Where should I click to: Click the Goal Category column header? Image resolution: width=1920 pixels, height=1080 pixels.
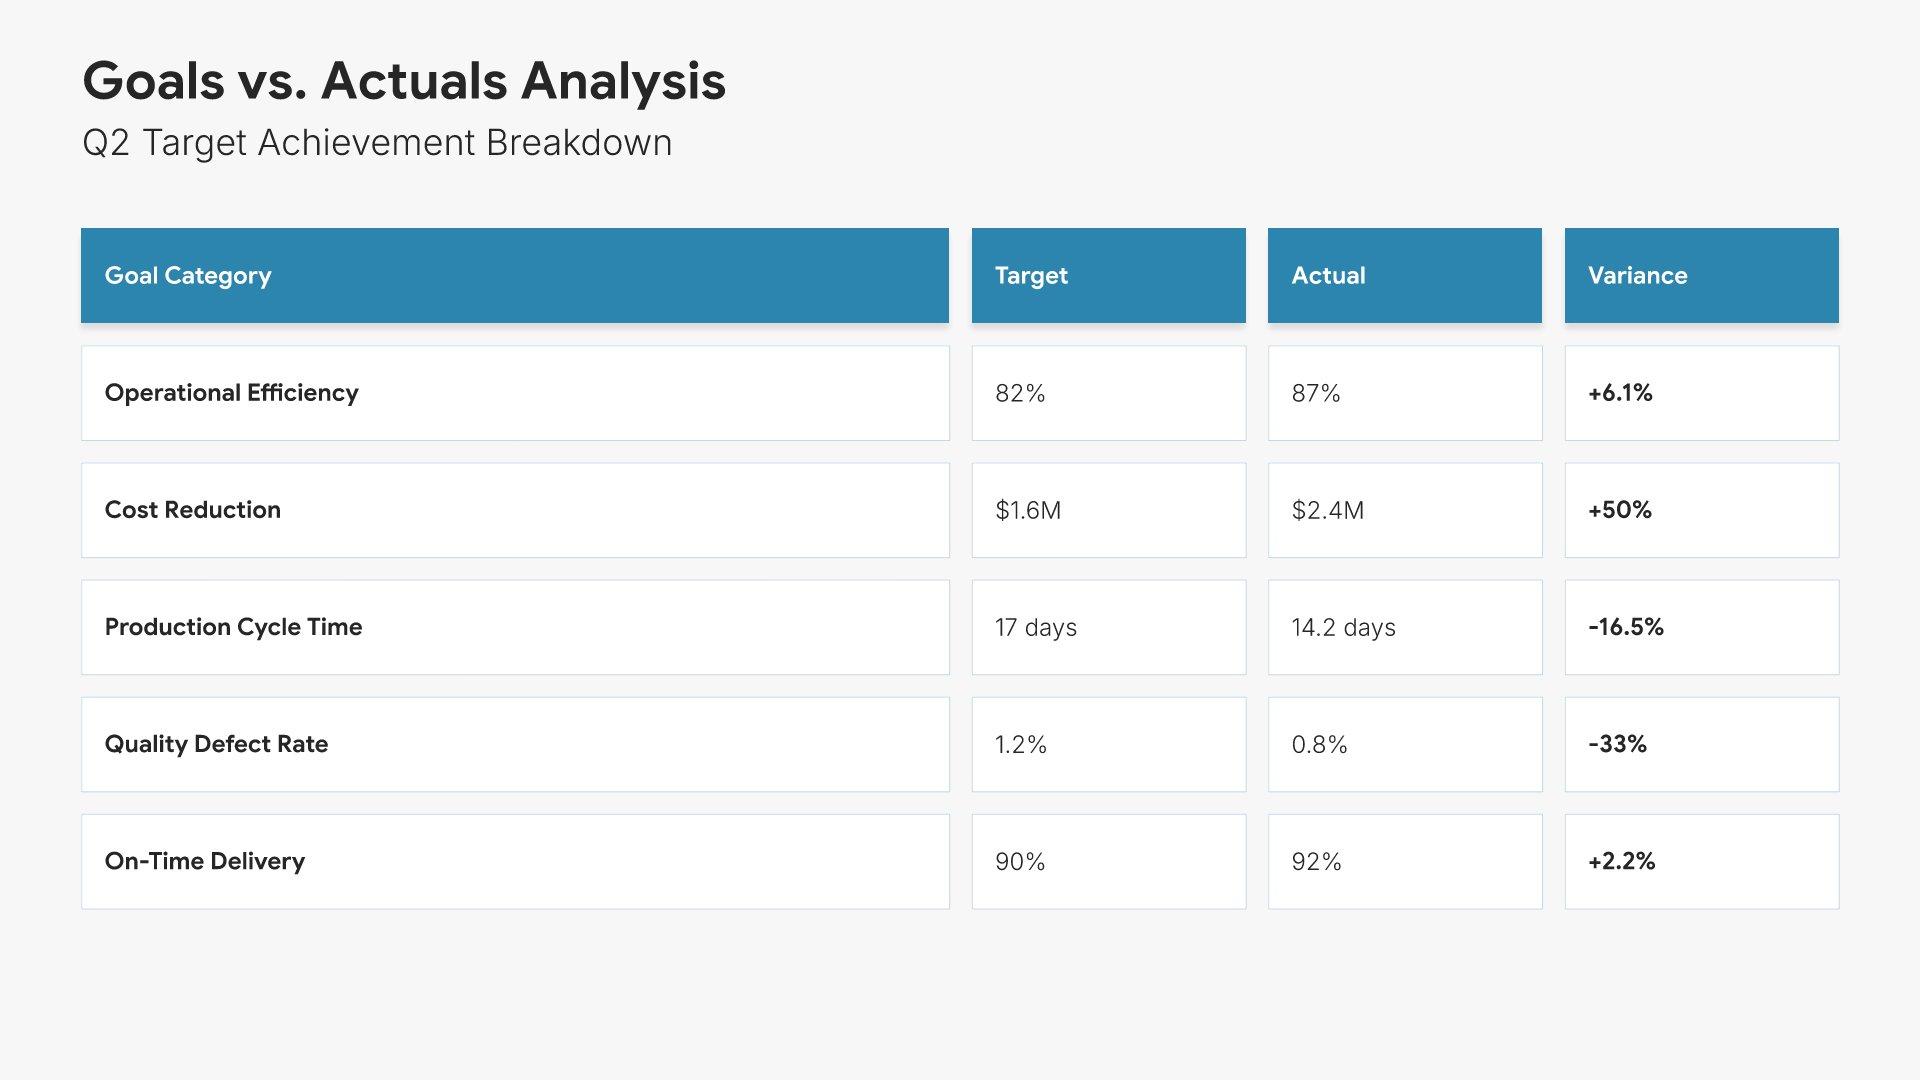188,276
